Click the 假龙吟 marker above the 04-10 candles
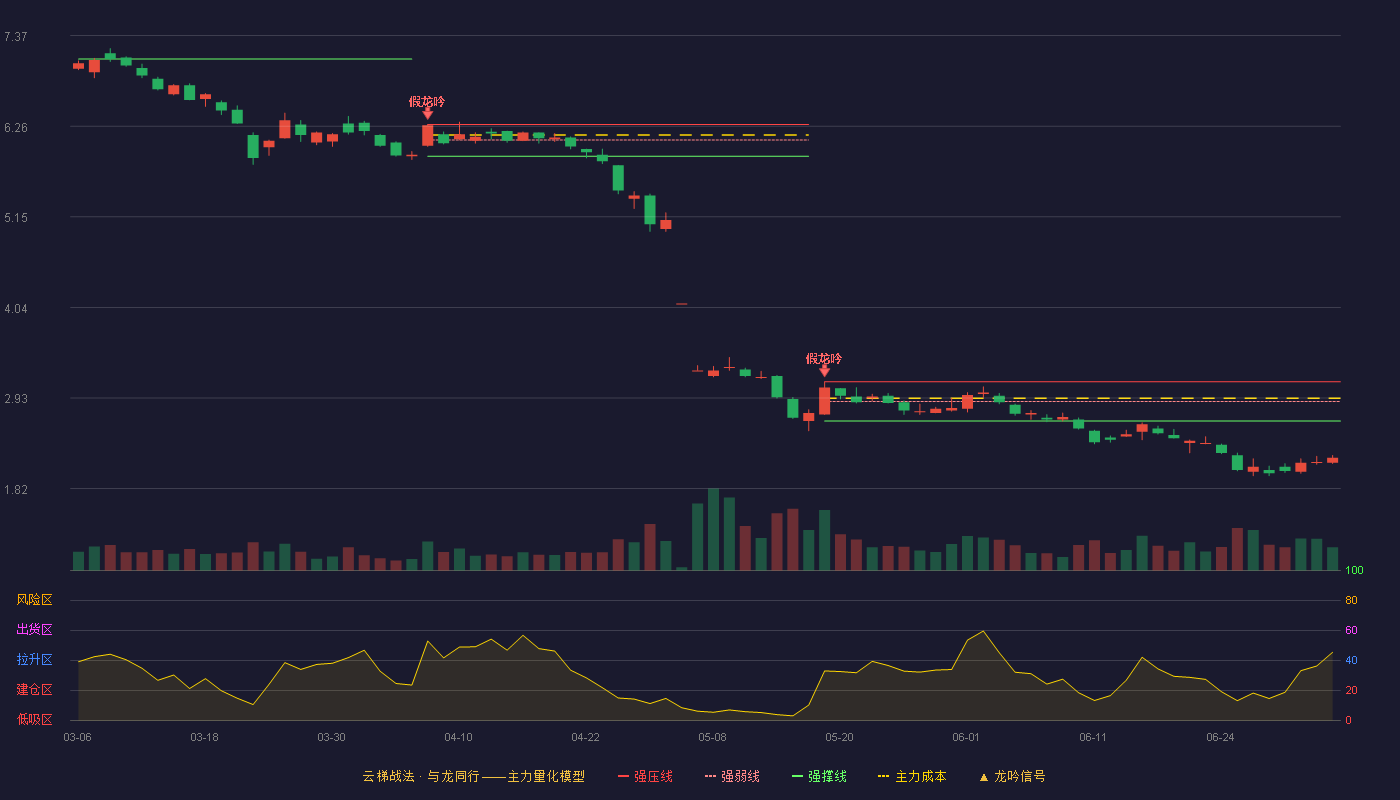The image size is (1400, 800). [427, 102]
